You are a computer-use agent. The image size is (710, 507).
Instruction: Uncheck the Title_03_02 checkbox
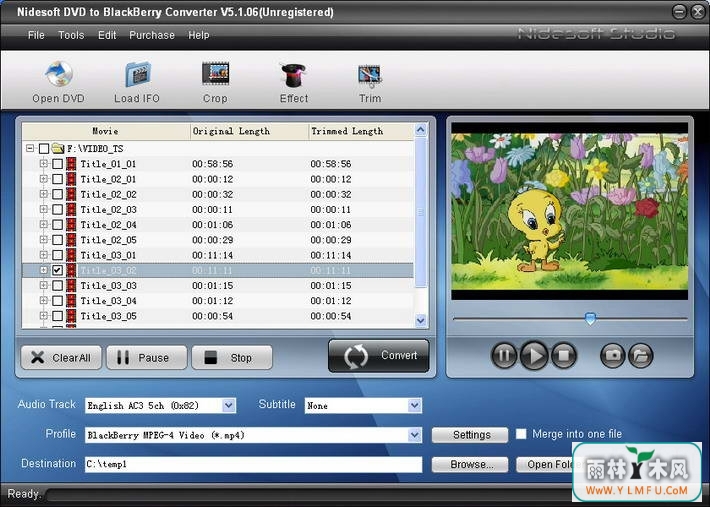[x=58, y=270]
